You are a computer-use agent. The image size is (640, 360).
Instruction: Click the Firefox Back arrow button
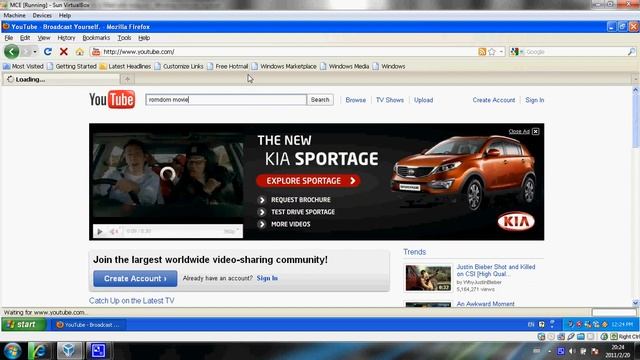pos(11,51)
